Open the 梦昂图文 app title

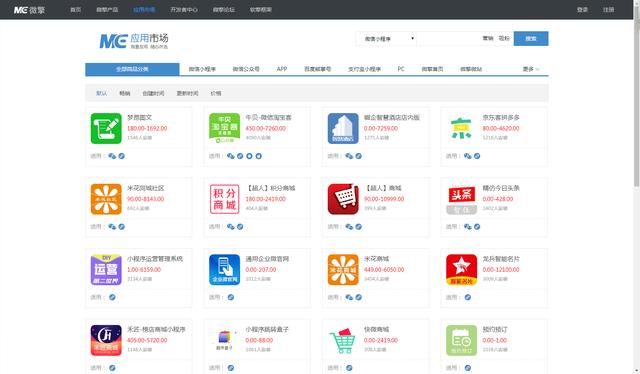tap(139, 118)
